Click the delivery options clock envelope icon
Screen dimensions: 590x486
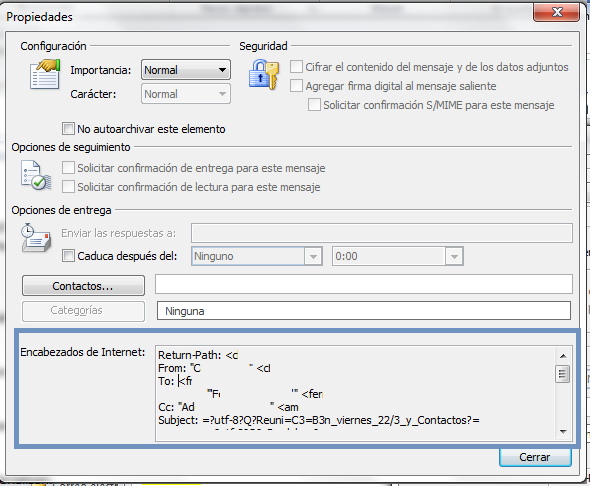tap(36, 238)
